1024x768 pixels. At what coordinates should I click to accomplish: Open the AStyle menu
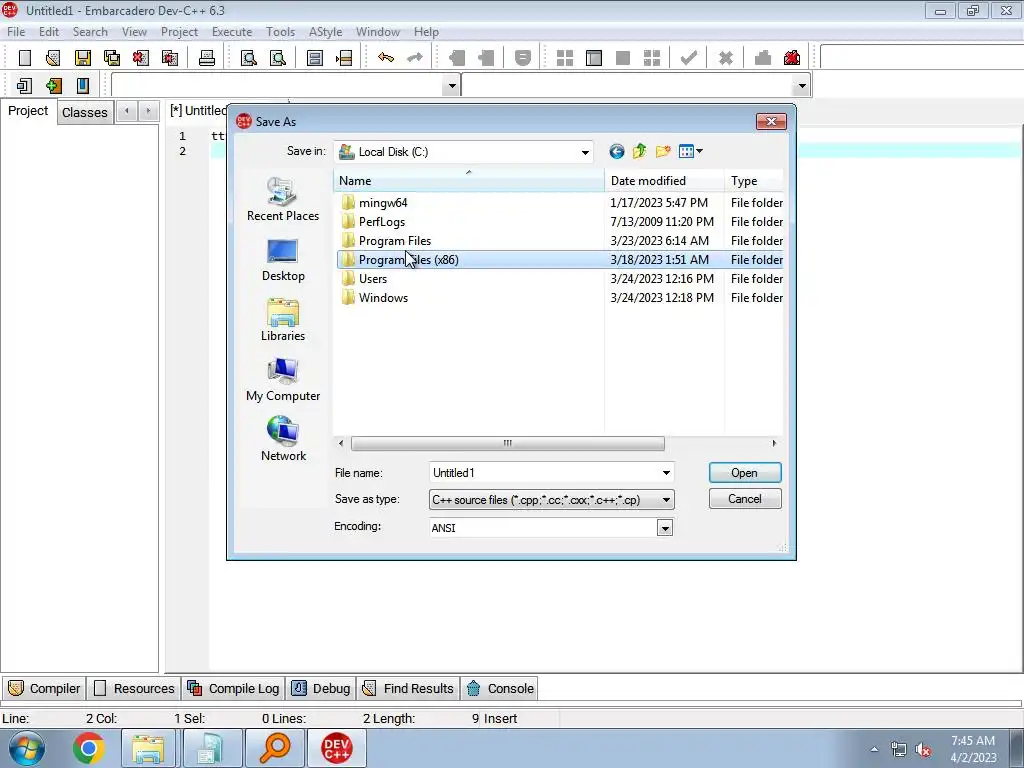tap(325, 32)
